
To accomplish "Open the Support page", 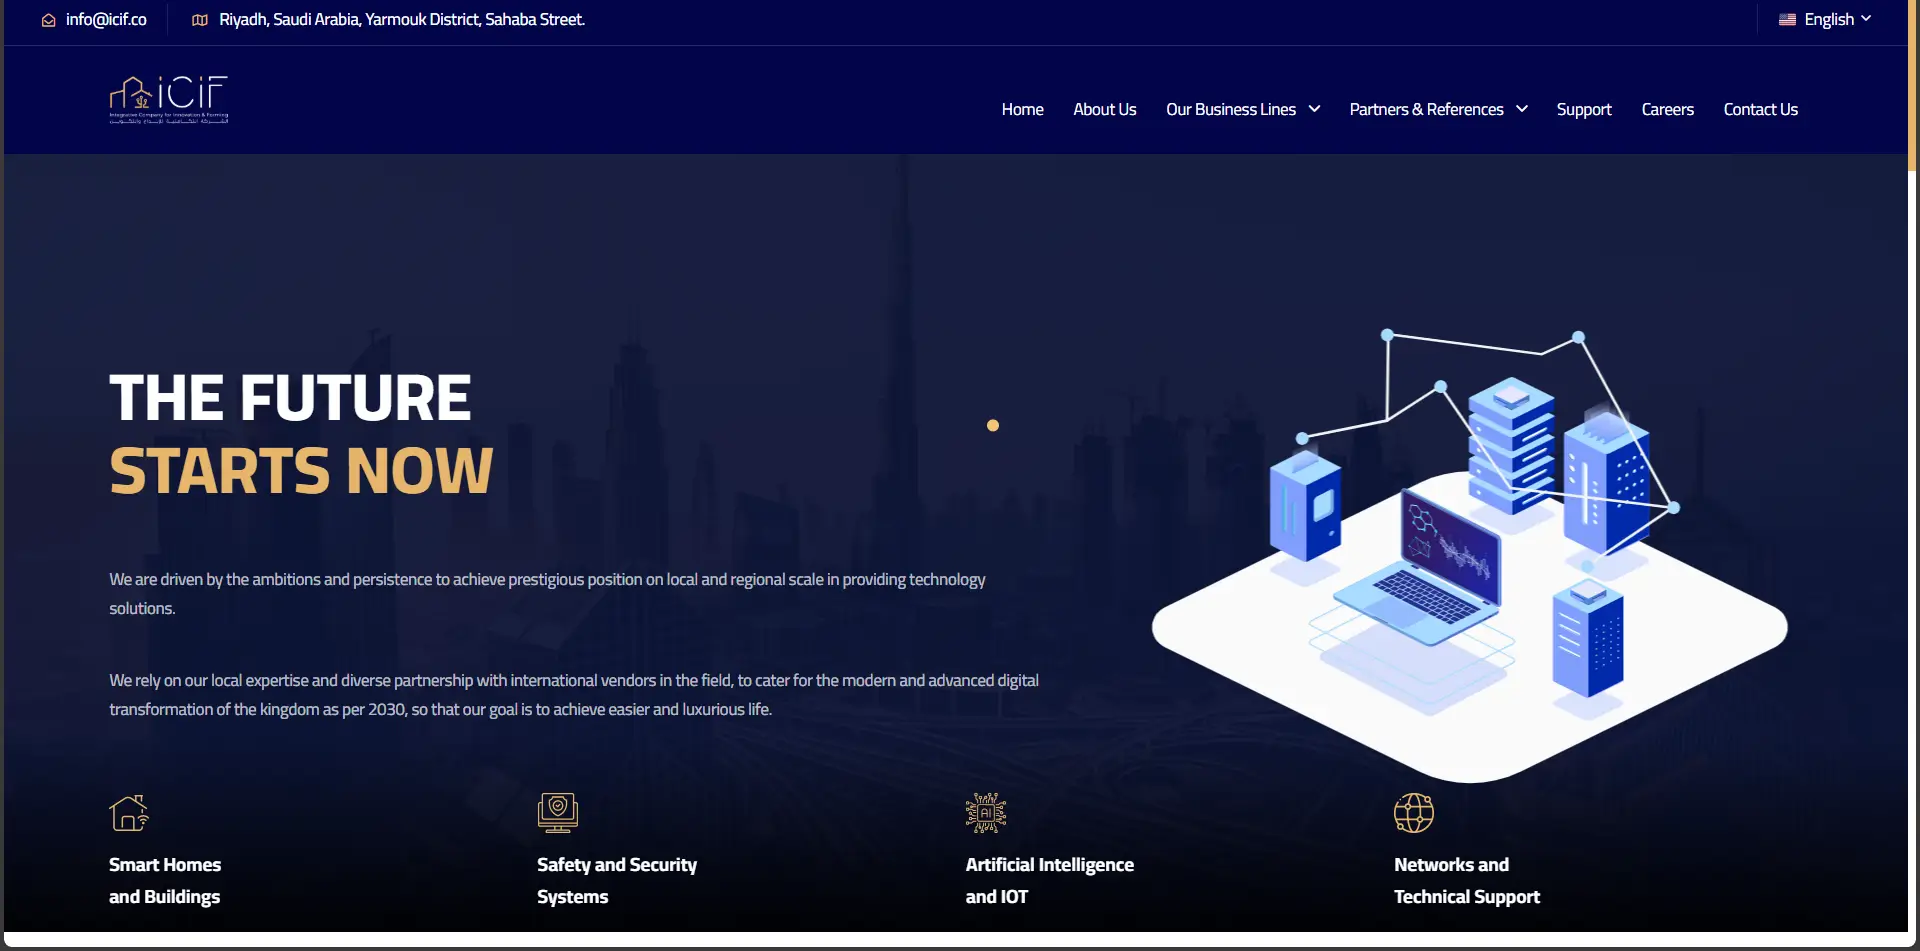I will (x=1583, y=110).
